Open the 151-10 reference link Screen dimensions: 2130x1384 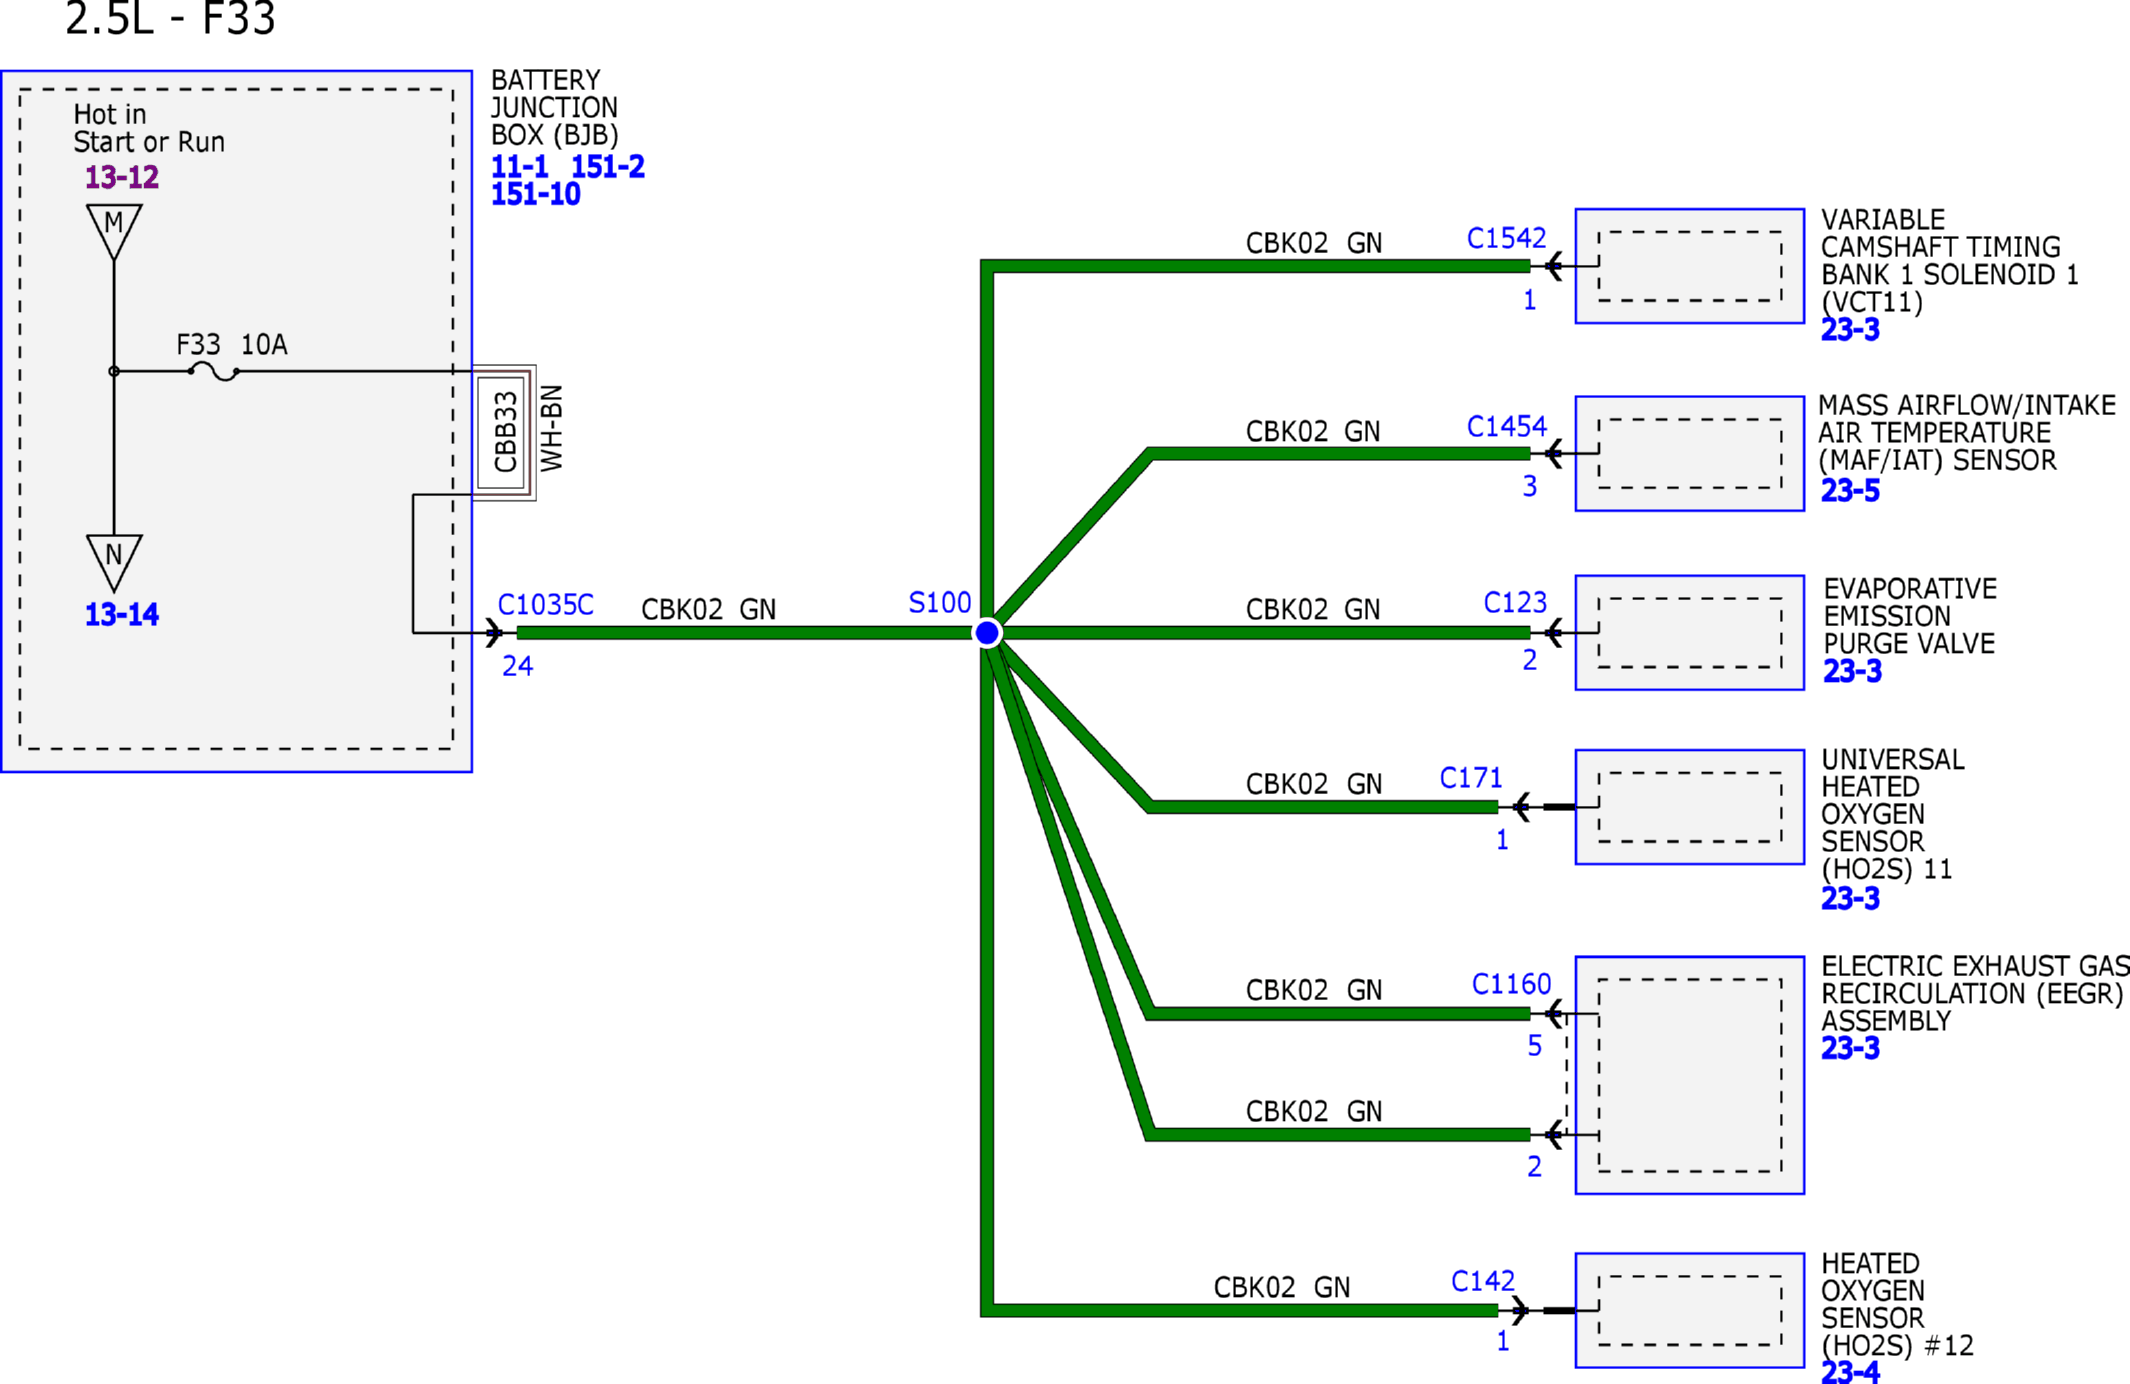pyautogui.click(x=535, y=194)
